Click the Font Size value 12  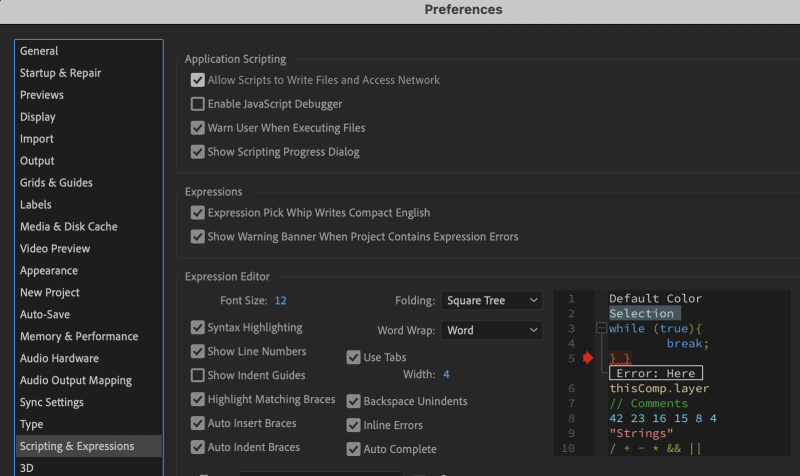click(280, 300)
